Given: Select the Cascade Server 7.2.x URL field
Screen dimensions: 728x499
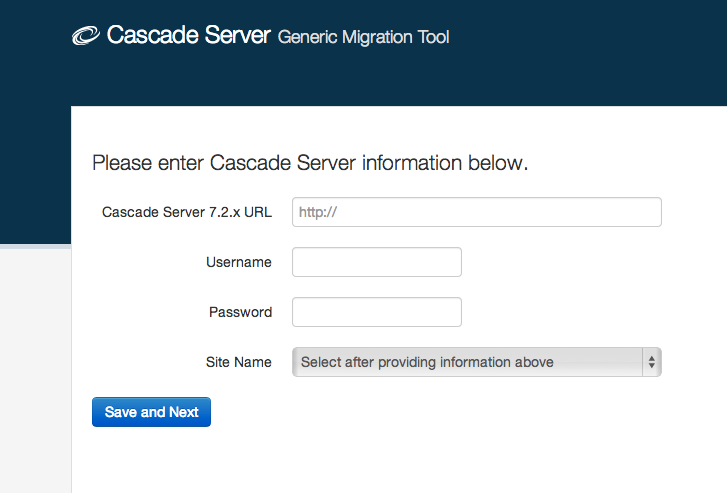Looking at the screenshot, I should [x=477, y=212].
